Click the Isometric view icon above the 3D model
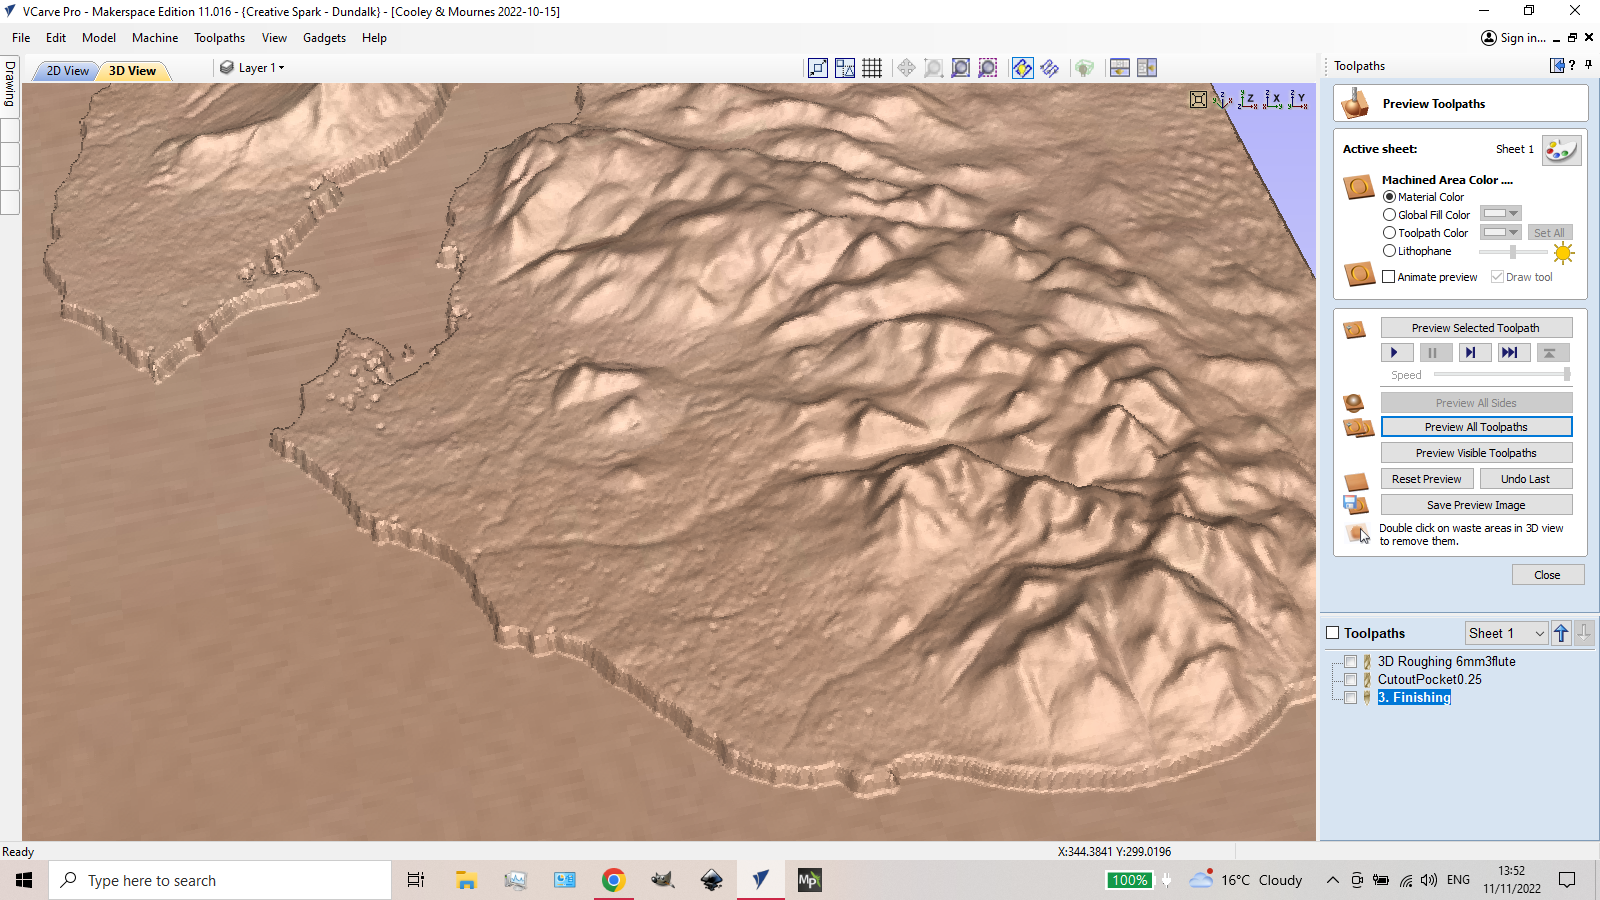This screenshot has width=1600, height=900. coord(1222,100)
